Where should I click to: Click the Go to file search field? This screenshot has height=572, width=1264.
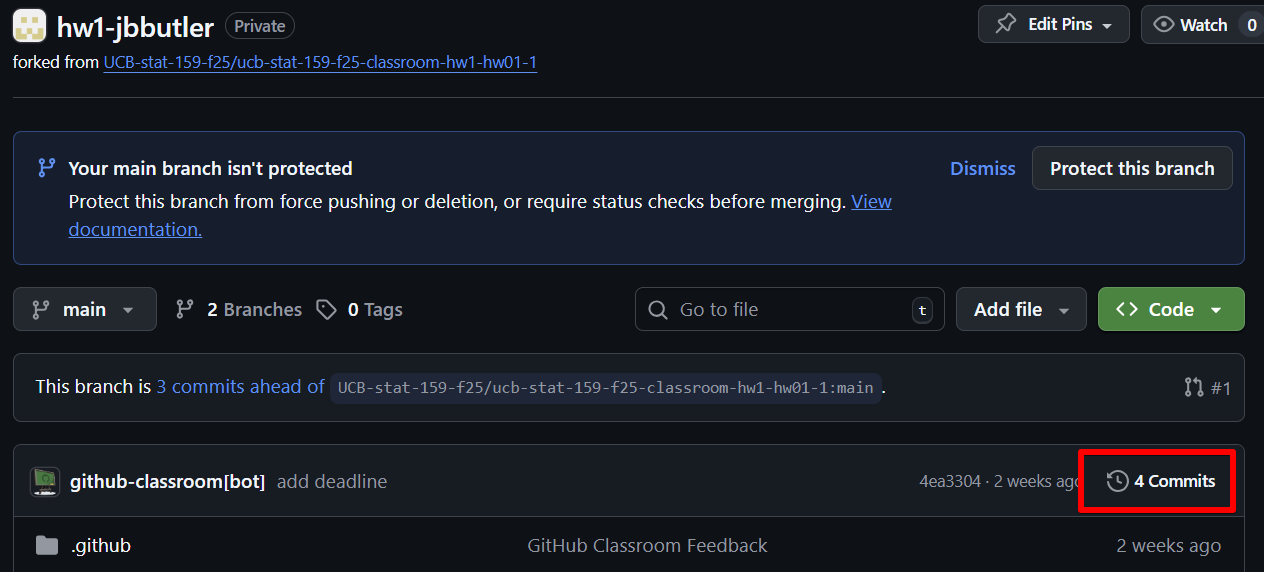tap(790, 310)
